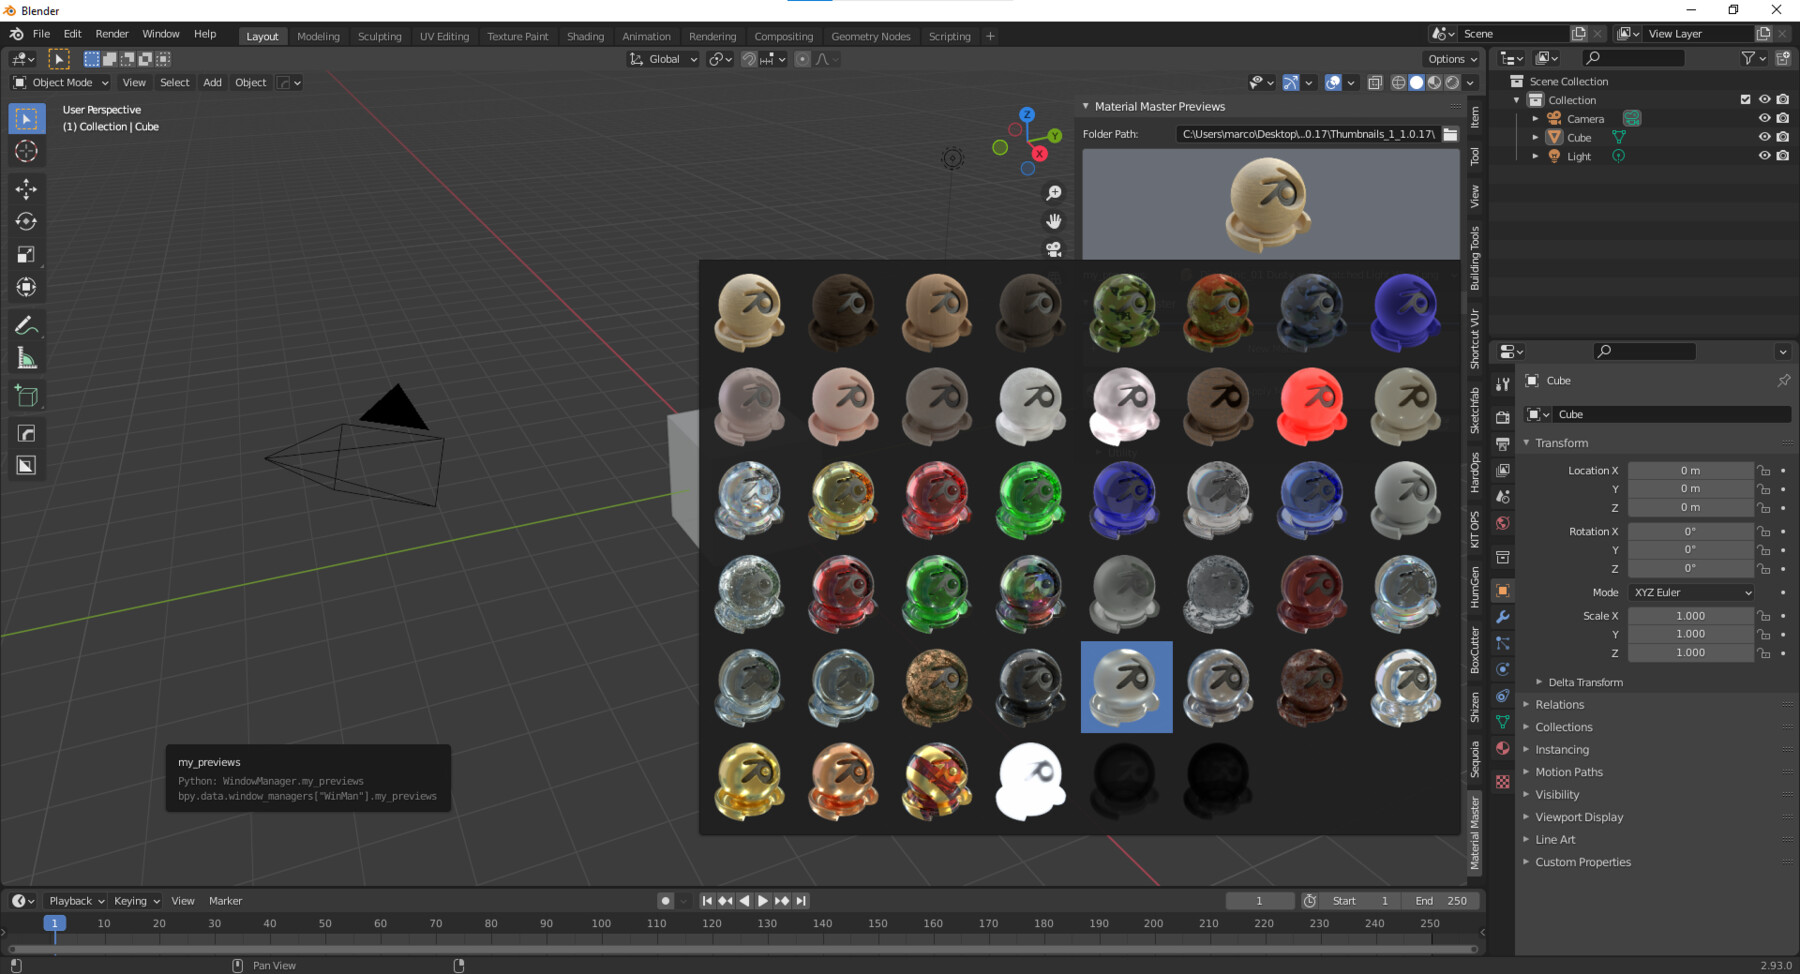Toggle visibility of the Camera object
This screenshot has width=1800, height=974.
click(x=1765, y=118)
